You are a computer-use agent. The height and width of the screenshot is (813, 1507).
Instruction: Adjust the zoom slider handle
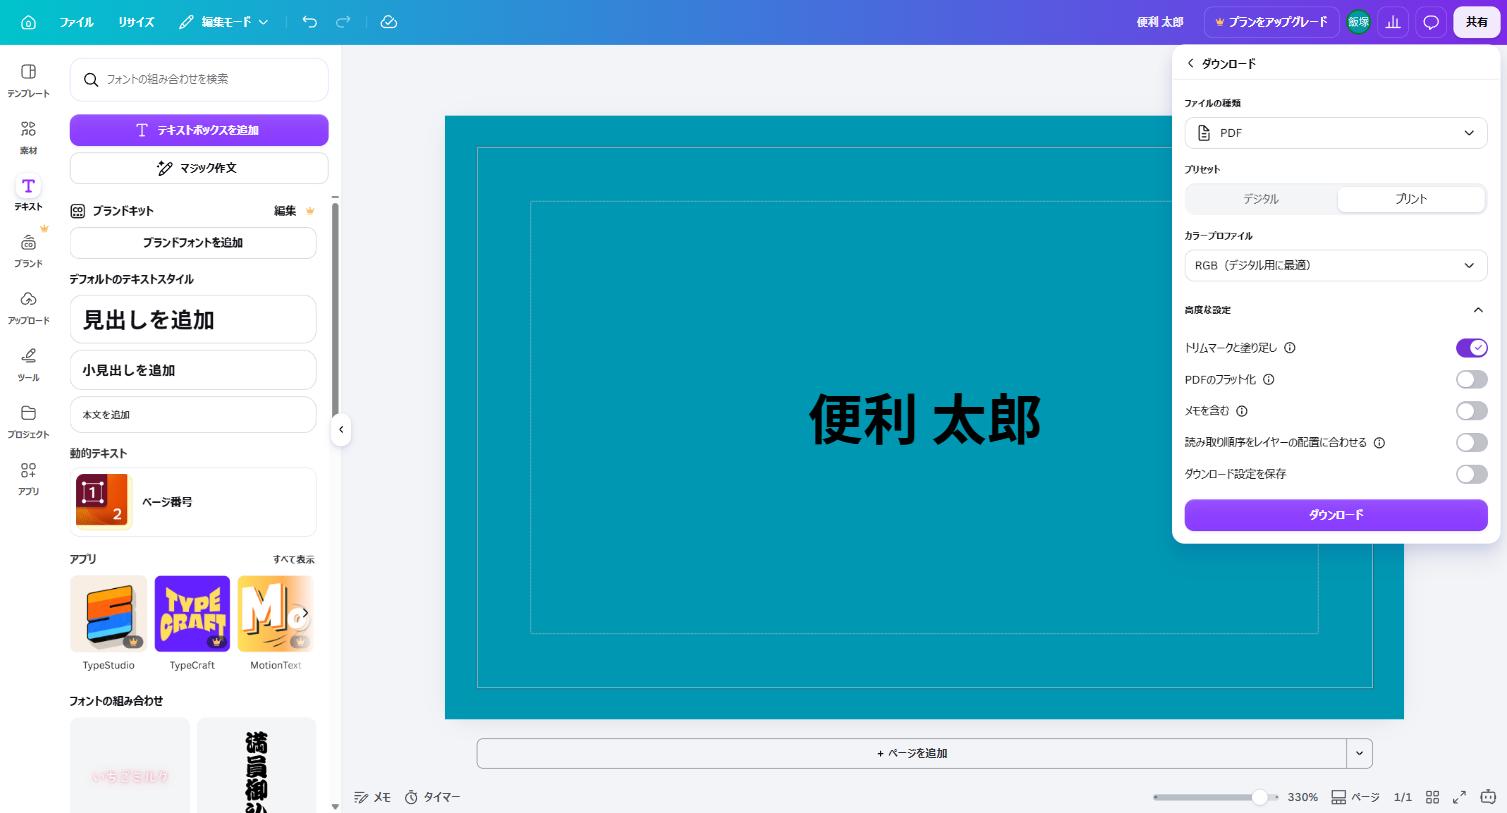(x=1260, y=797)
